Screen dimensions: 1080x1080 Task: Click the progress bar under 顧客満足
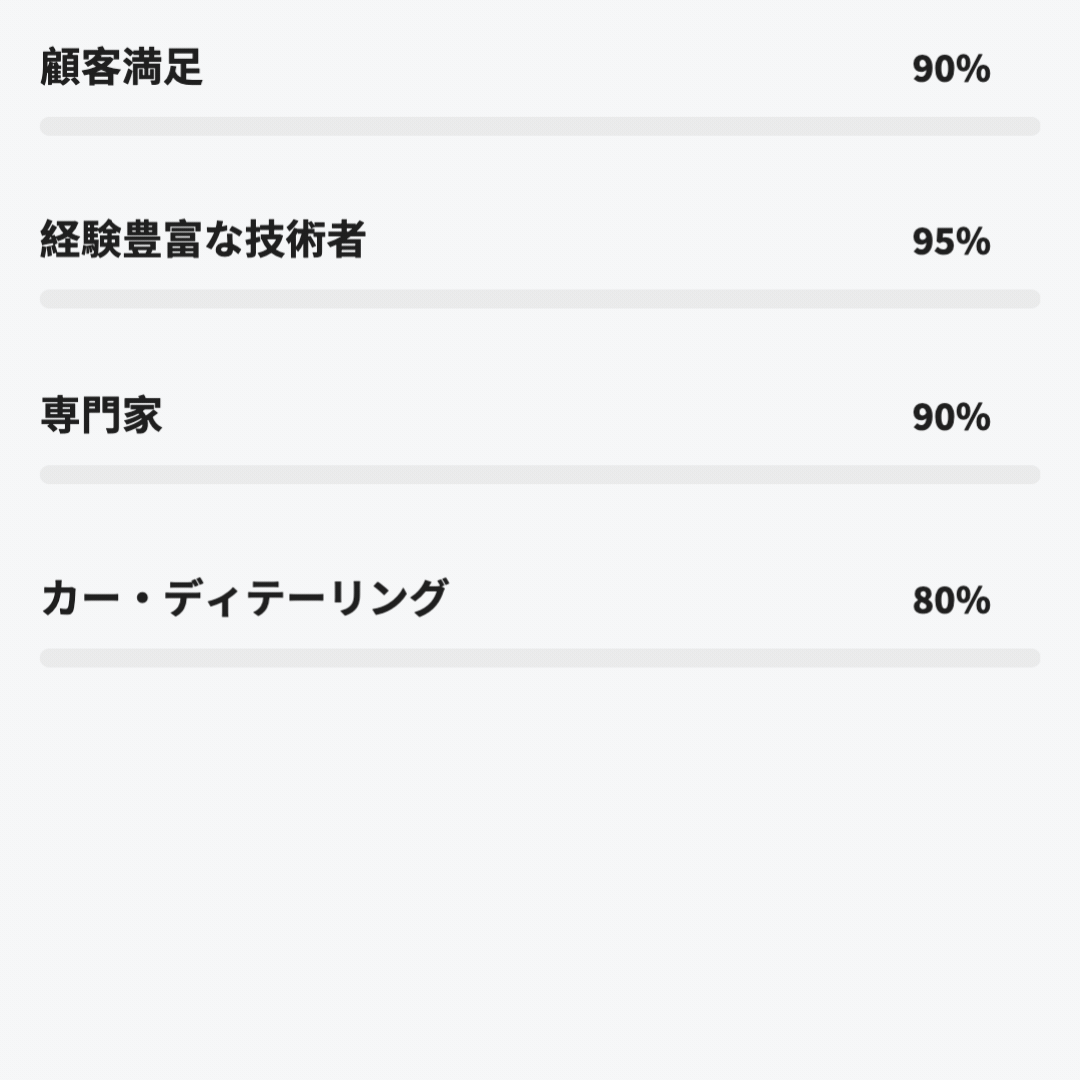click(540, 126)
